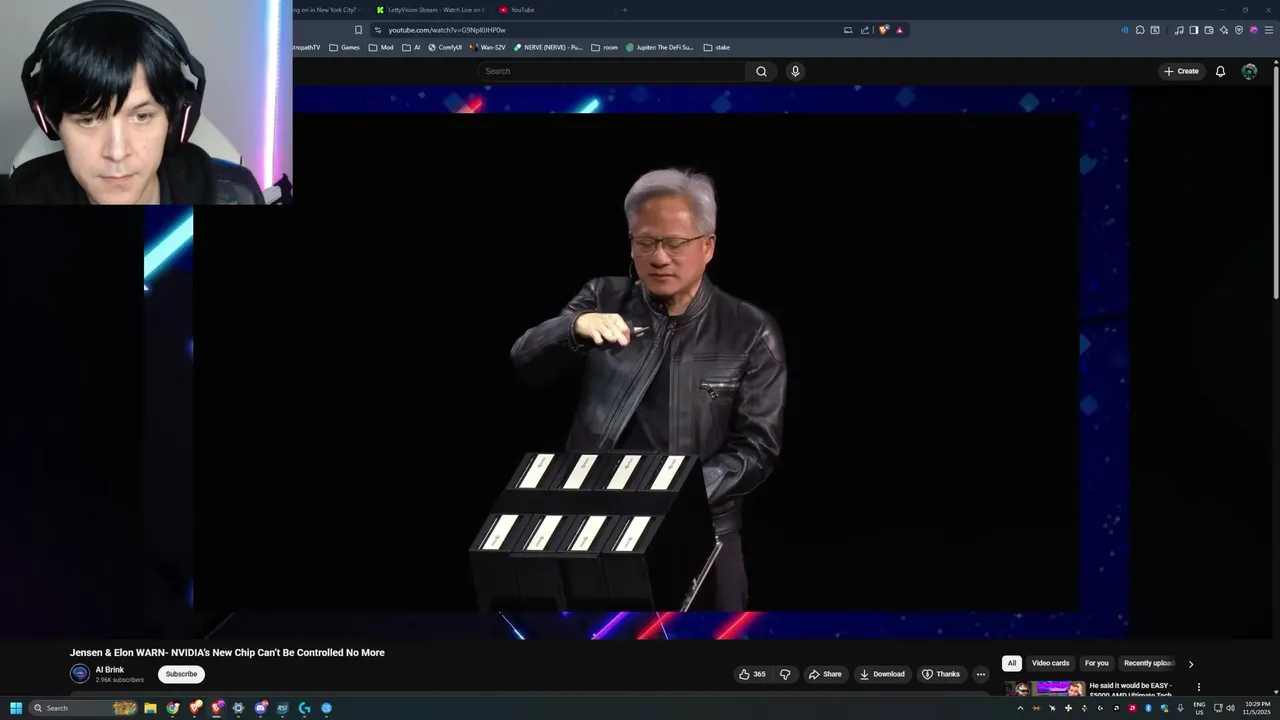Open File Explorer from taskbar
This screenshot has width=1280, height=720.
[x=150, y=708]
